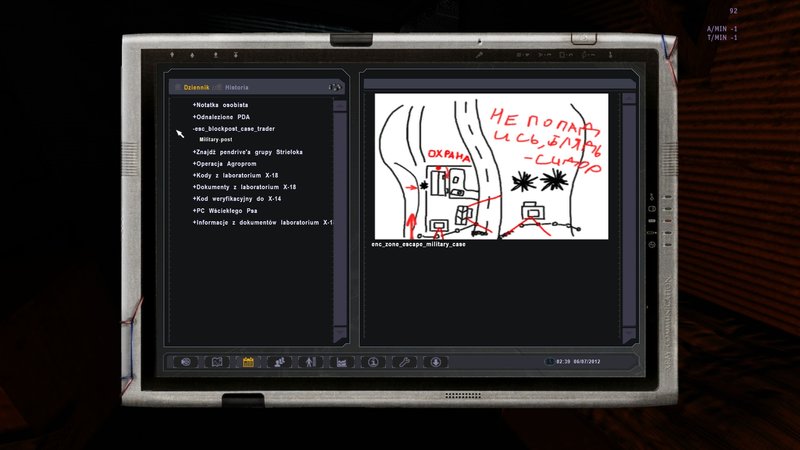800x450 pixels.
Task: Click the download arrow icon in toolbar
Action: [x=435, y=362]
